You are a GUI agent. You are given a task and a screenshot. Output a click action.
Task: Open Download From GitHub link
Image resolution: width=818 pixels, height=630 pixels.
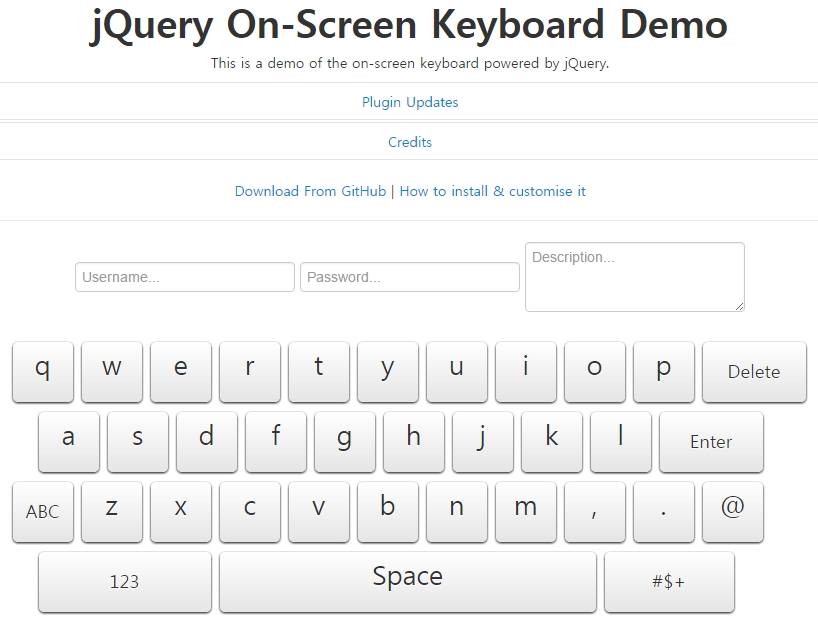pyautogui.click(x=310, y=191)
